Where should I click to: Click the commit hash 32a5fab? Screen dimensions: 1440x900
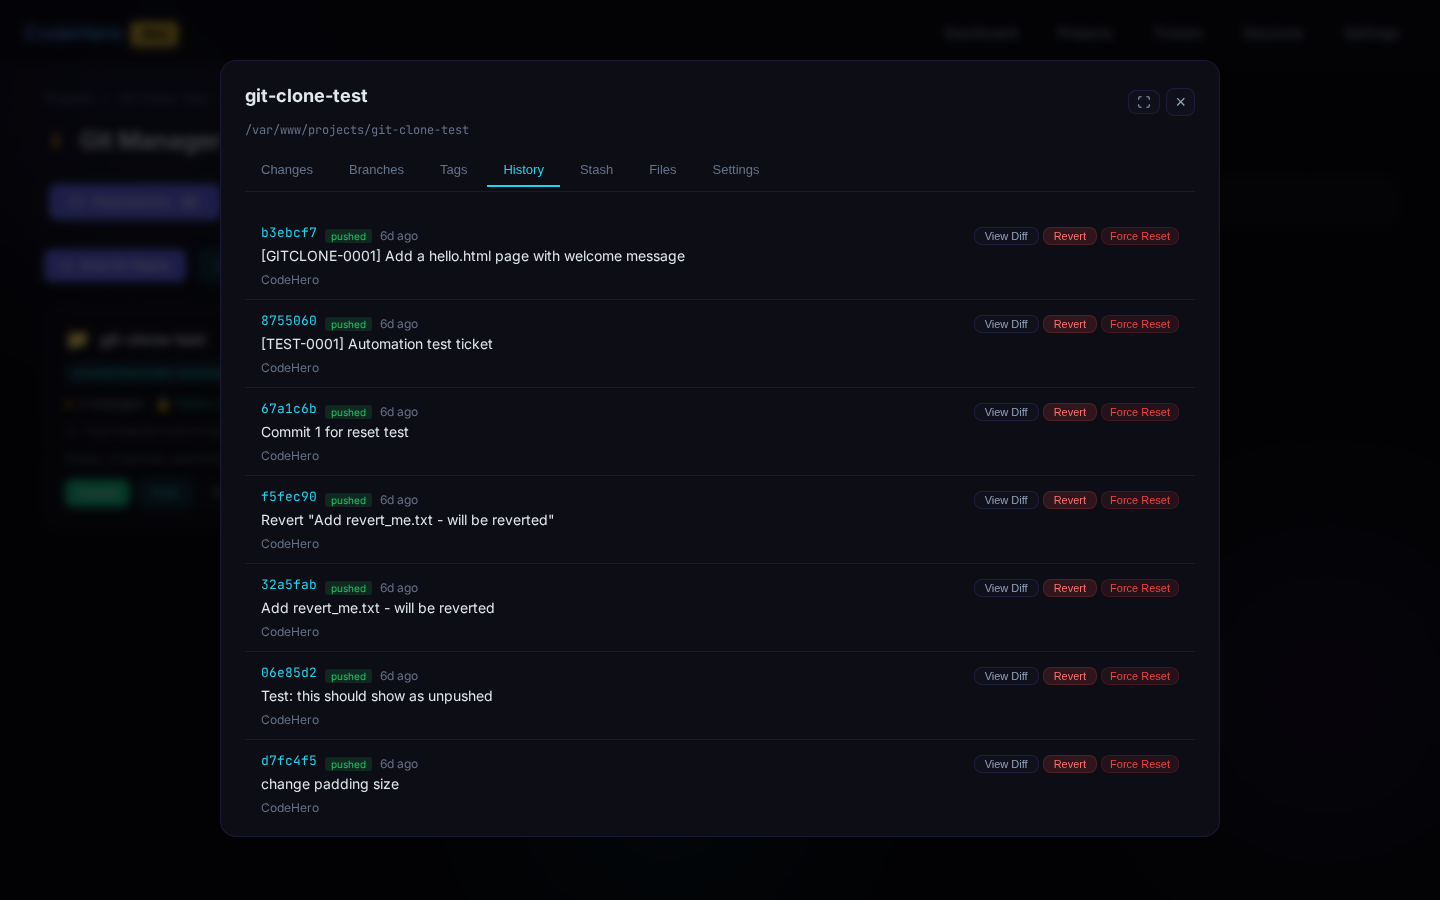click(x=289, y=585)
